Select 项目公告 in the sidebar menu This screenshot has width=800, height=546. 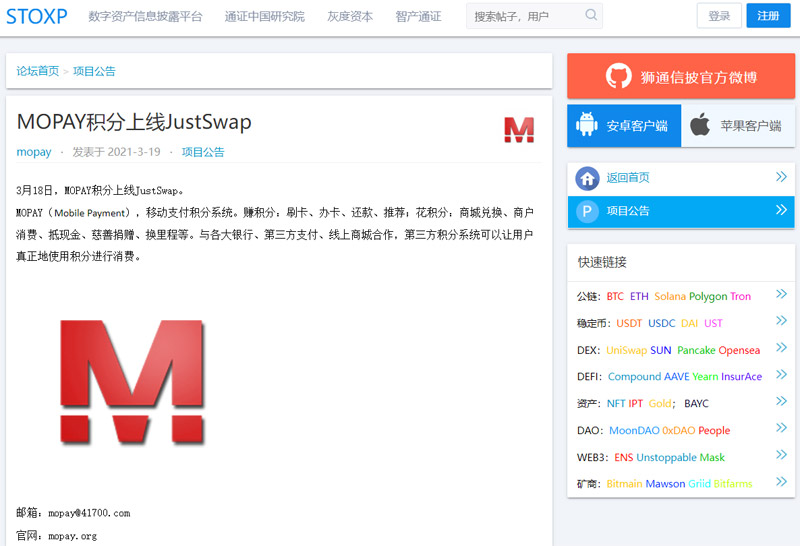click(681, 211)
